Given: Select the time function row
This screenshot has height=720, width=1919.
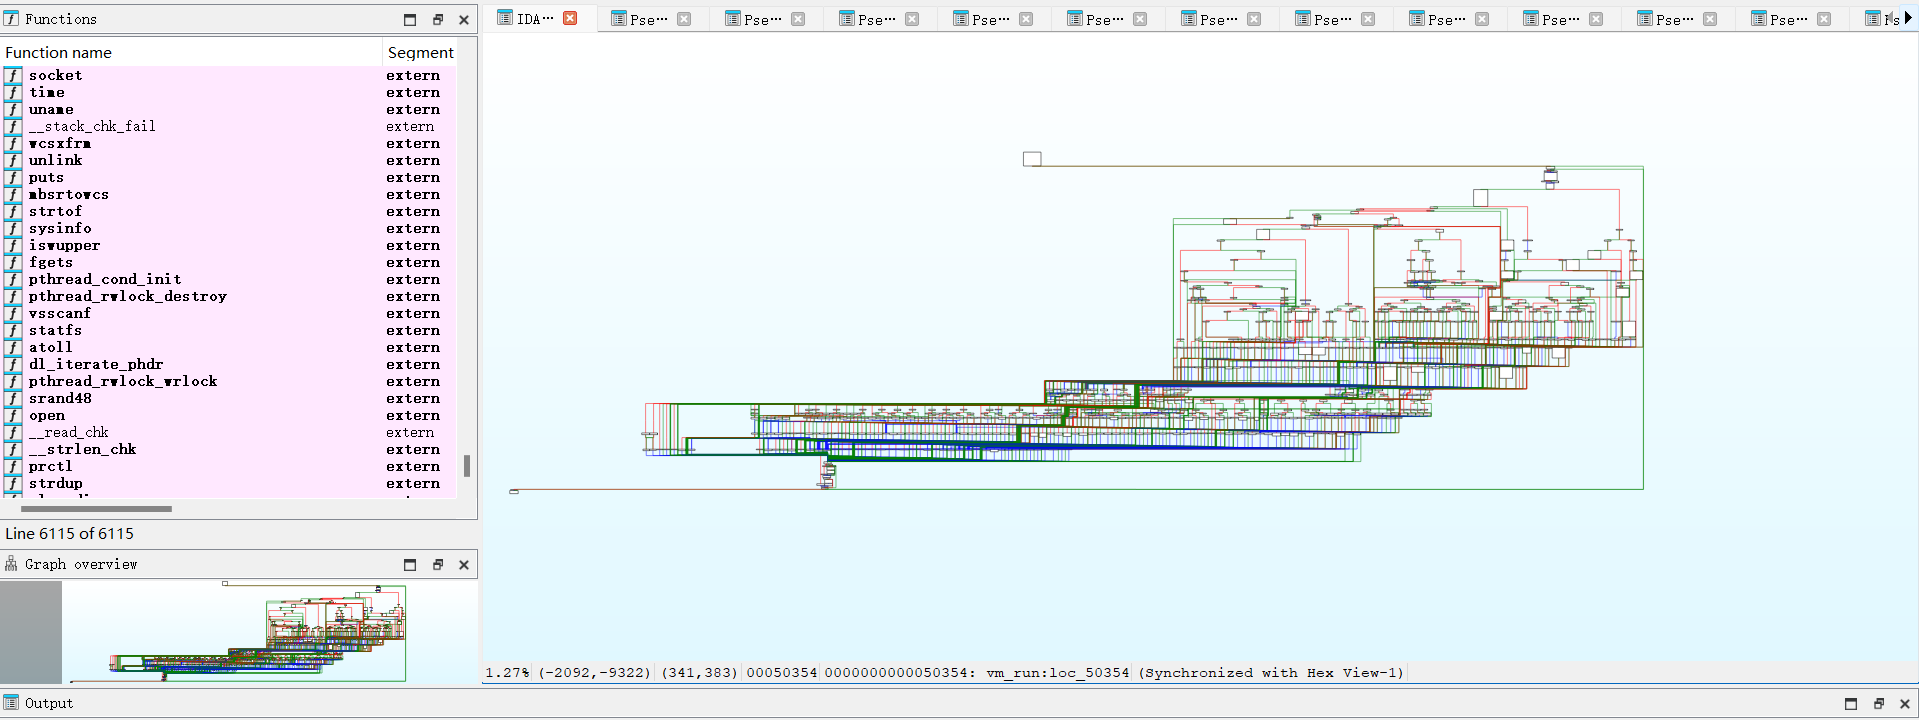Looking at the screenshot, I should coord(229,92).
